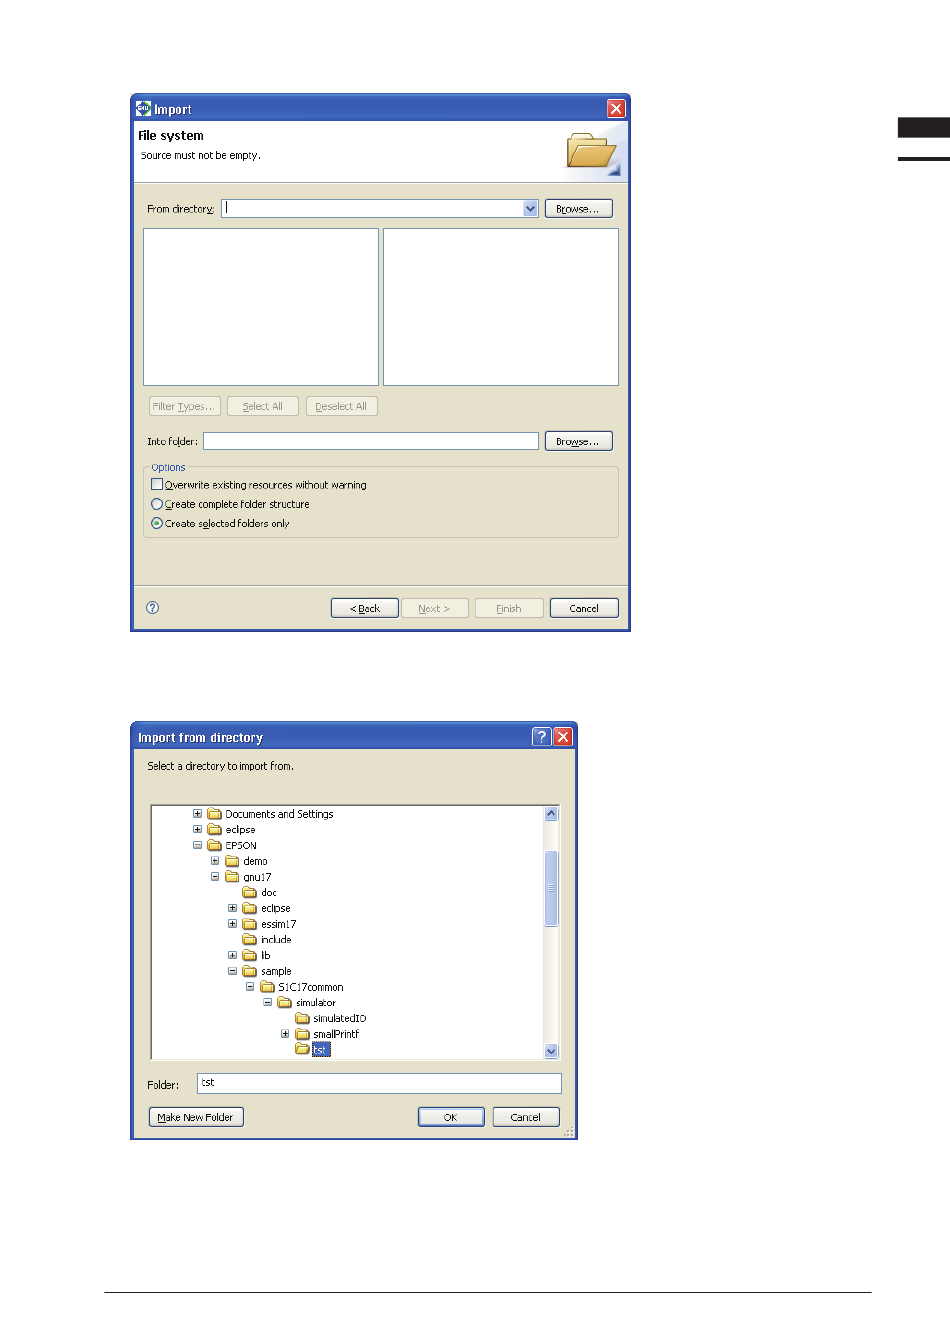Click Browse next to Into folder
This screenshot has width=950, height=1341.
coord(578,441)
